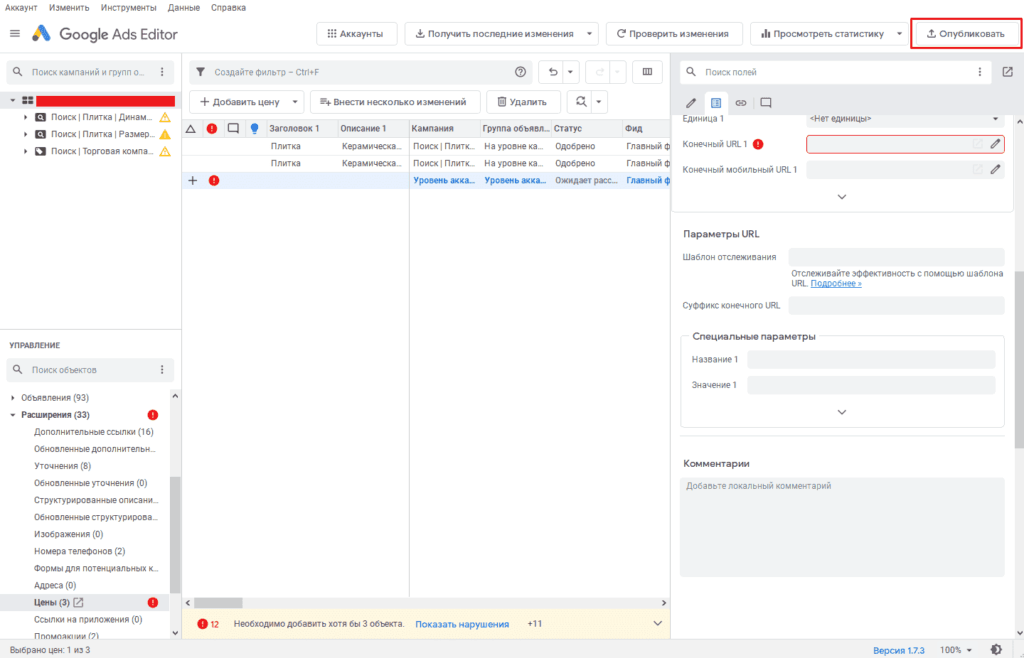Sort by warning triangle column
The image size is (1024, 658).
point(191,129)
